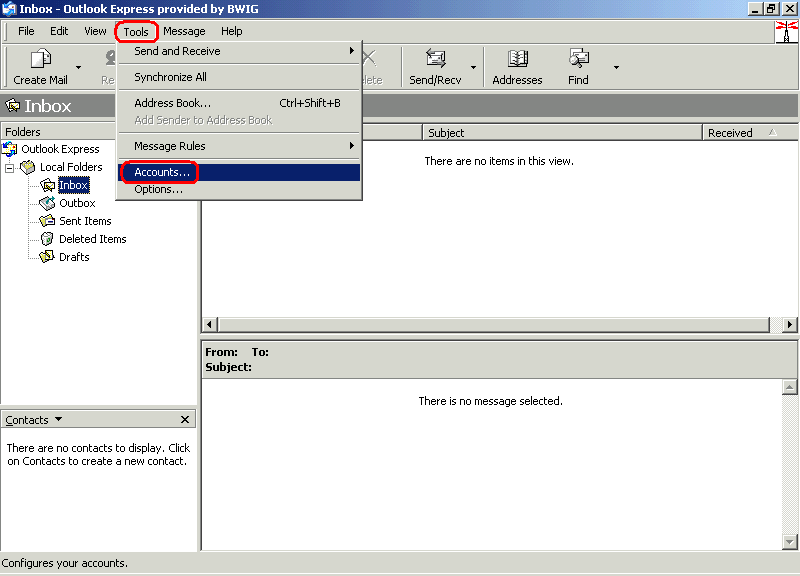Viewport: 800px width, 576px height.
Task: Select the Local Folders label
Action: (71, 167)
